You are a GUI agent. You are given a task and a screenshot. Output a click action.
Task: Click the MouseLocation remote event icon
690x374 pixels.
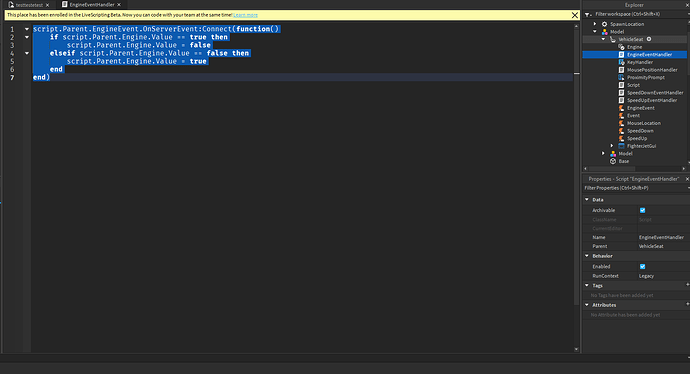621,123
